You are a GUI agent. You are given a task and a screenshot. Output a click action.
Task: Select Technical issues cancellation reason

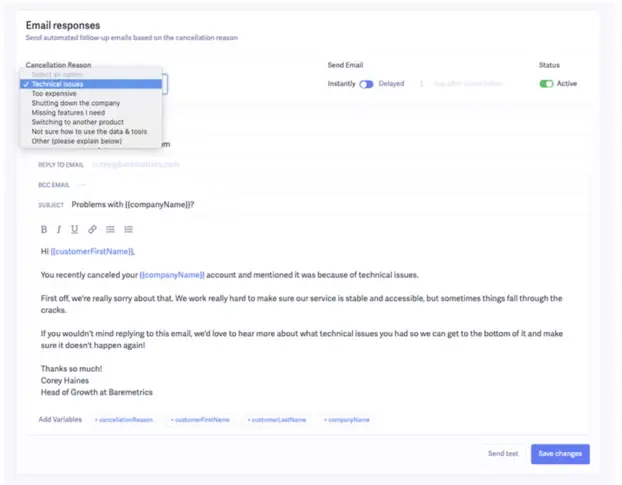[x=91, y=84]
